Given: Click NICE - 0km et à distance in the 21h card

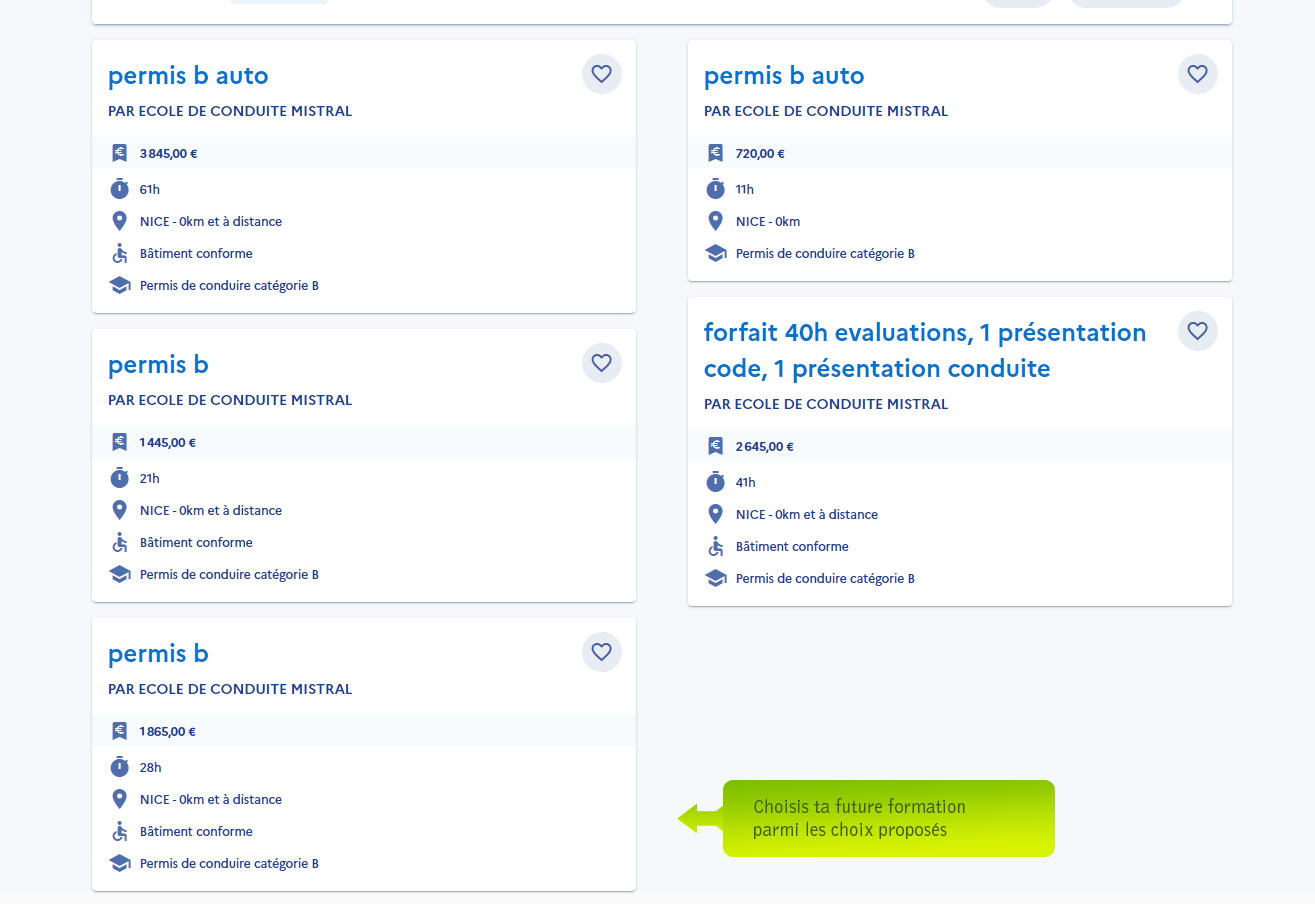Looking at the screenshot, I should coord(211,511).
